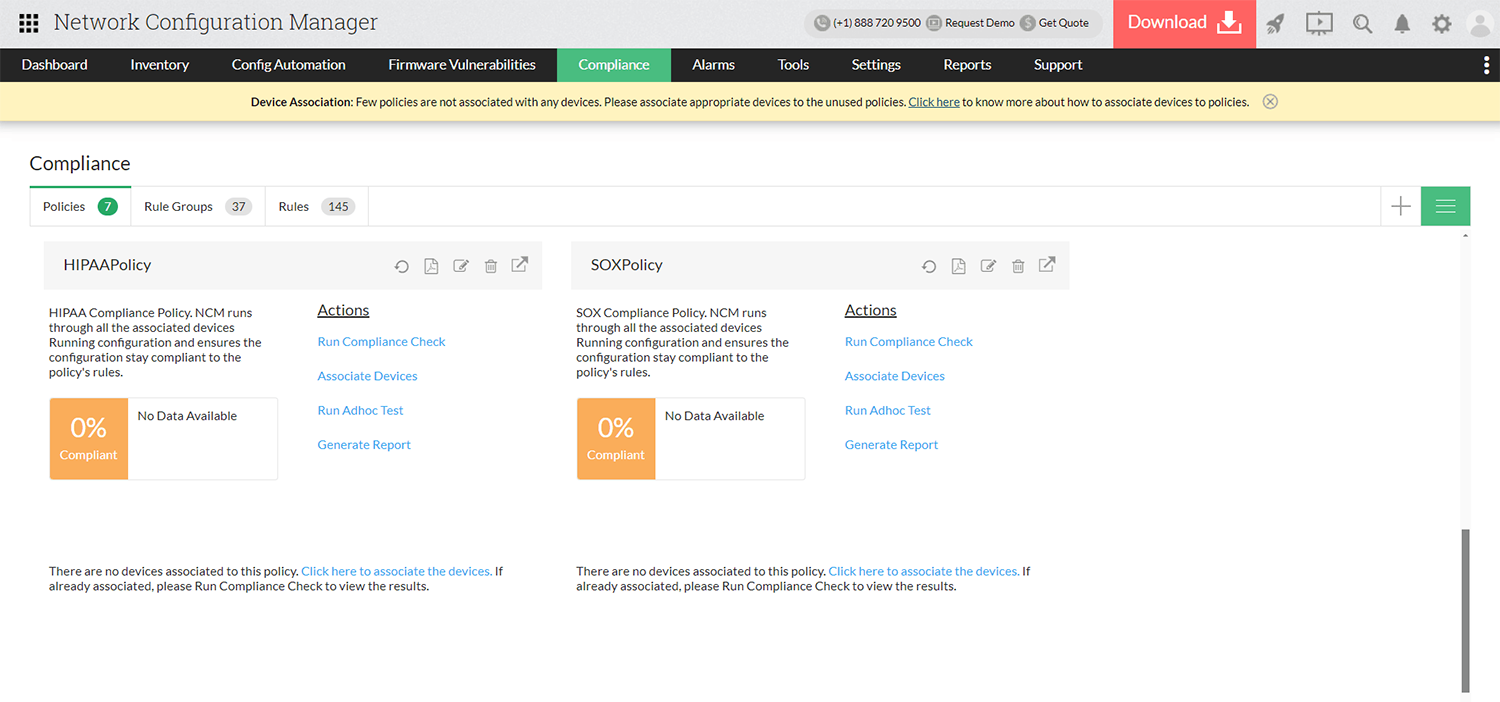The height and width of the screenshot is (702, 1500).
Task: Run Adhoc Test for SOXPolicy
Action: tap(887, 410)
